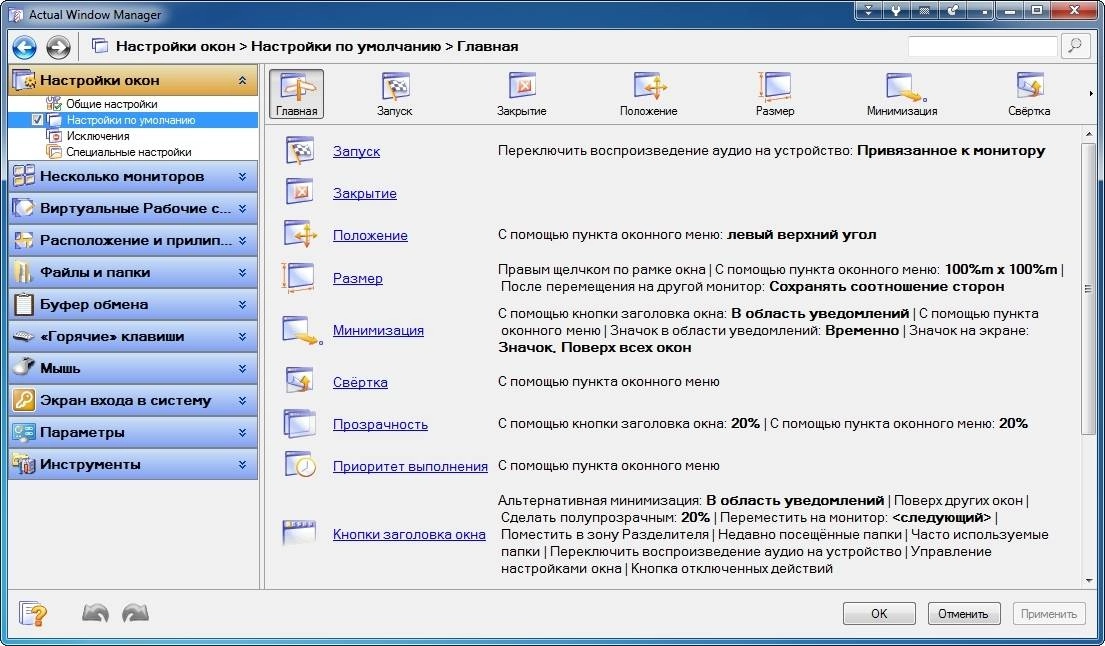The image size is (1105, 646).
Task: Click the scrollbar down arrow
Action: 1089,581
